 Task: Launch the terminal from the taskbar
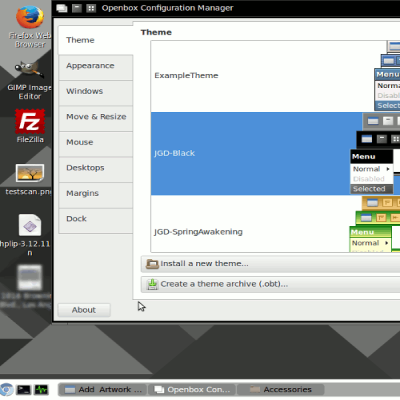24,389
